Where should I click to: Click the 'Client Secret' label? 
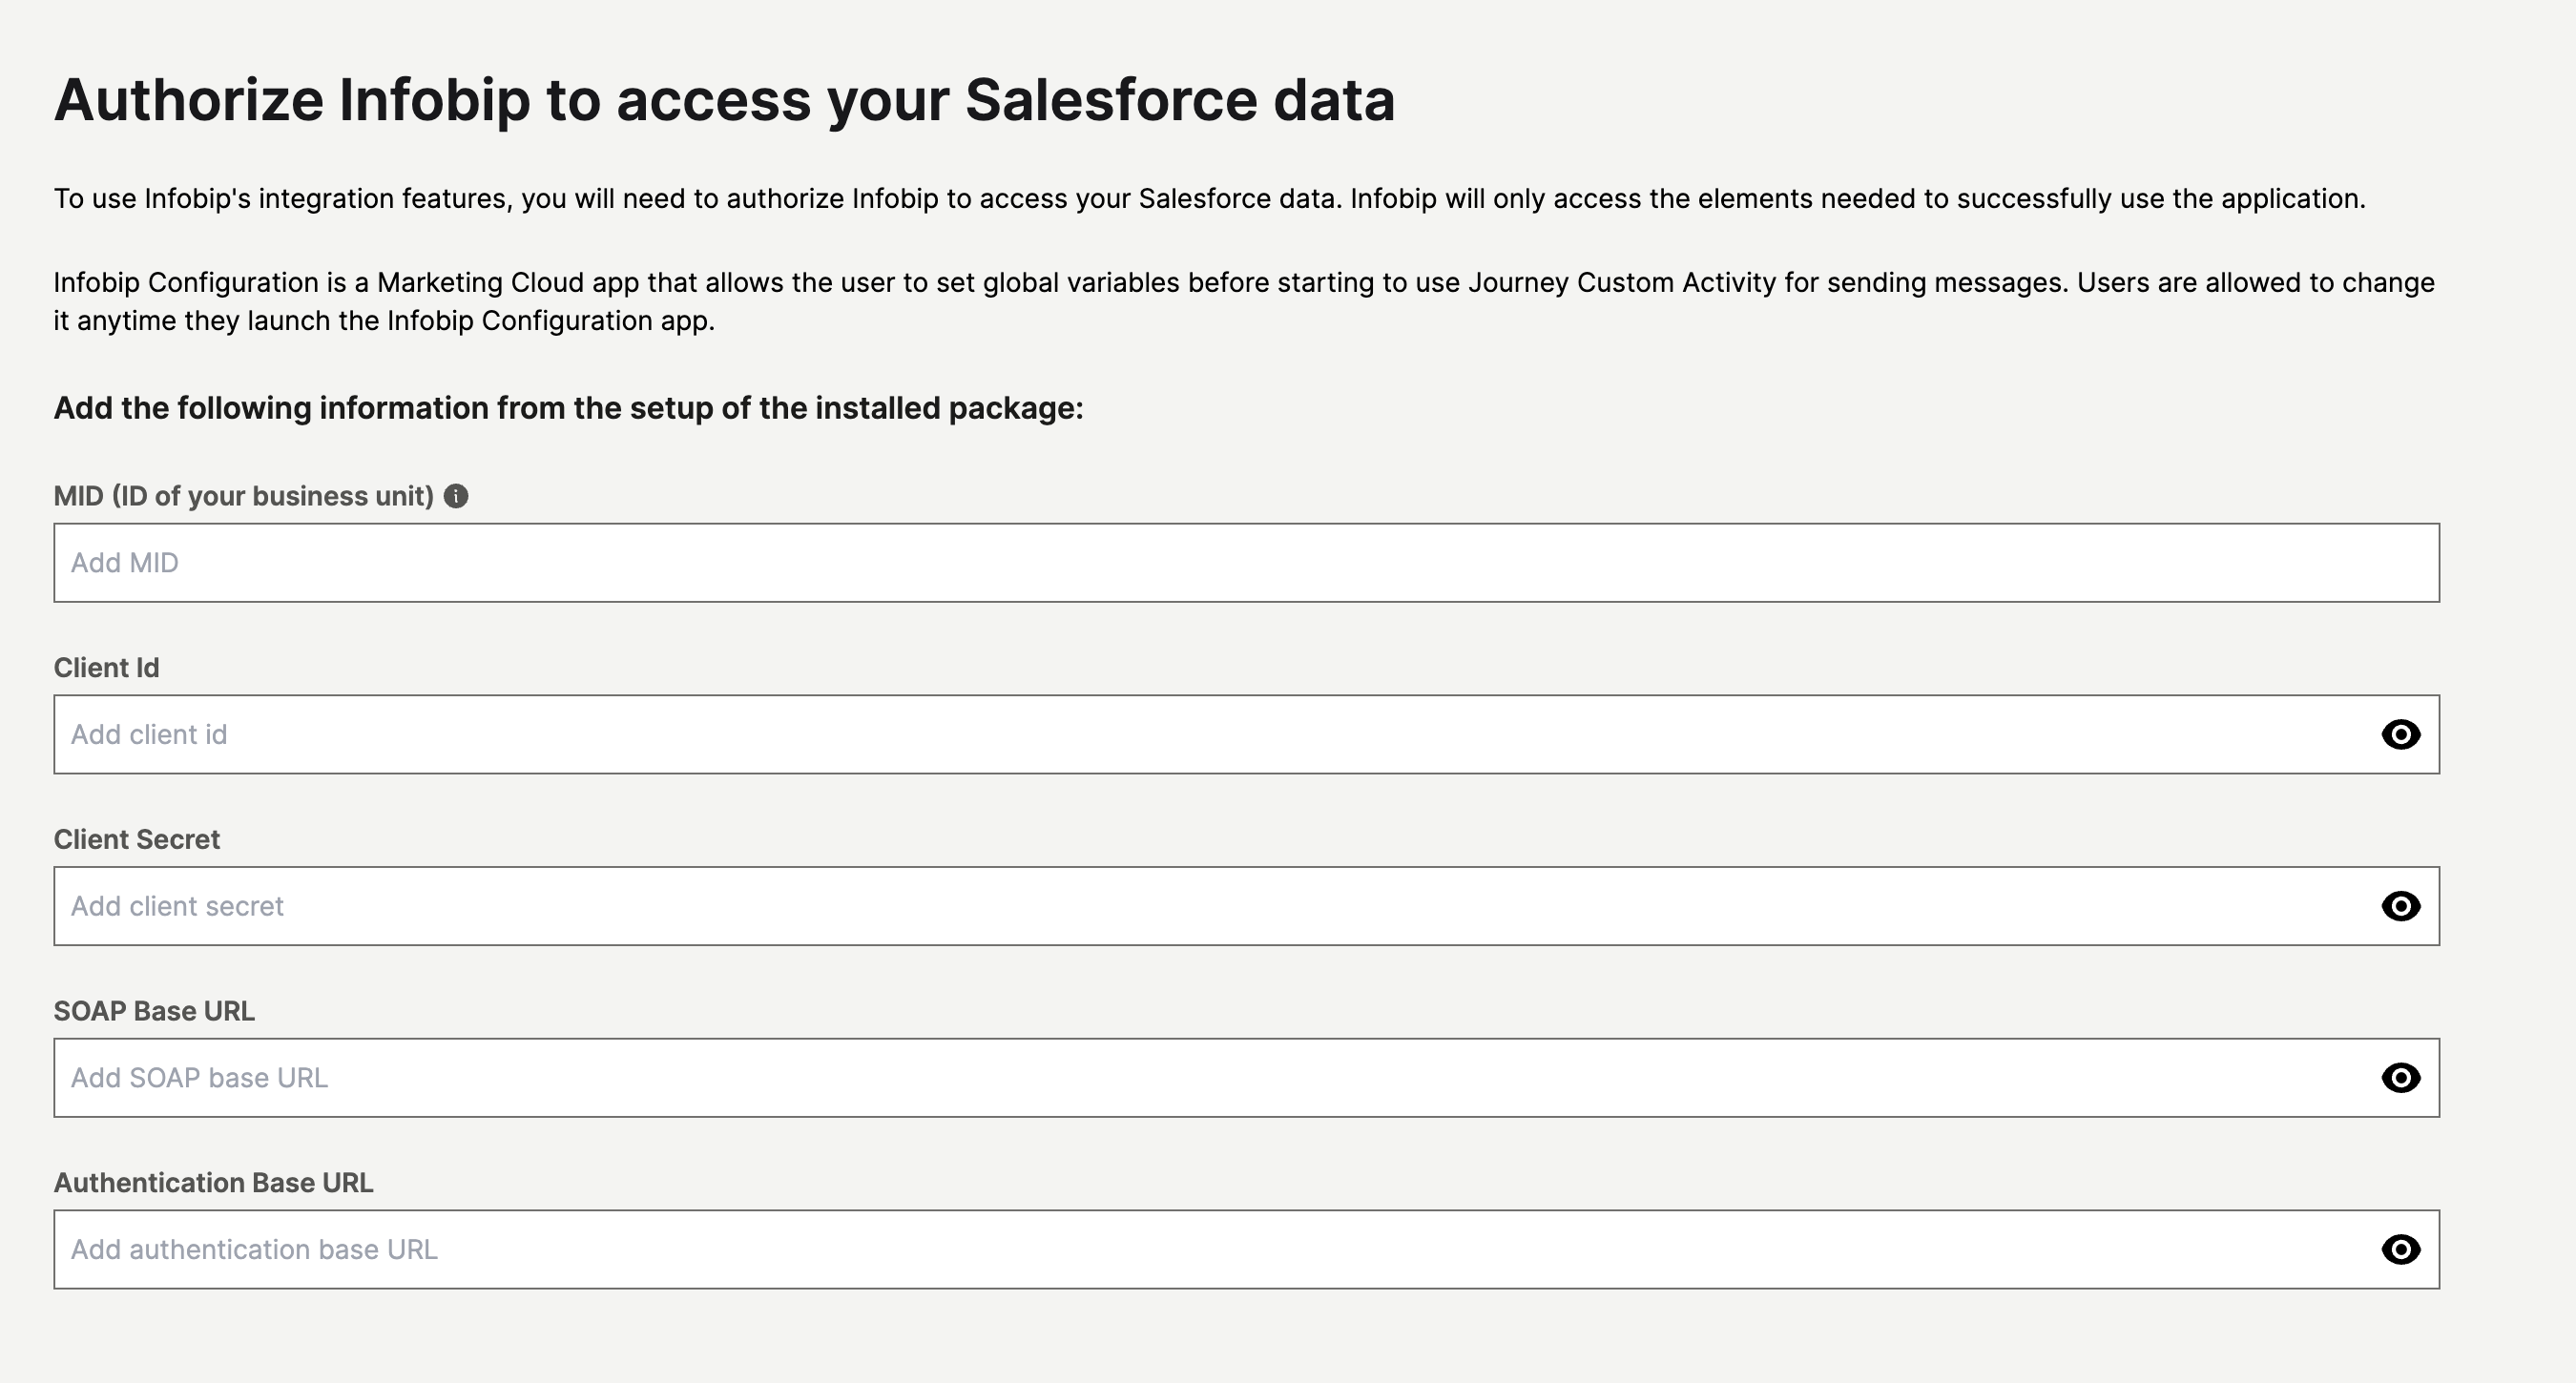(136, 840)
